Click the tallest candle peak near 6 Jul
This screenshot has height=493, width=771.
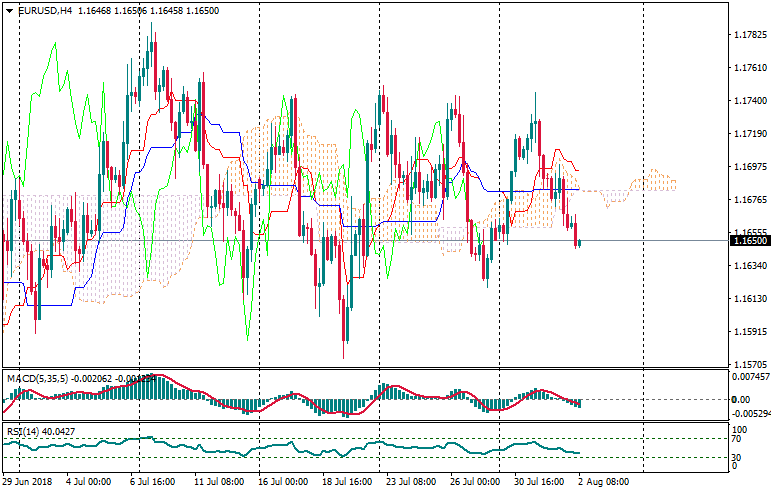(153, 25)
